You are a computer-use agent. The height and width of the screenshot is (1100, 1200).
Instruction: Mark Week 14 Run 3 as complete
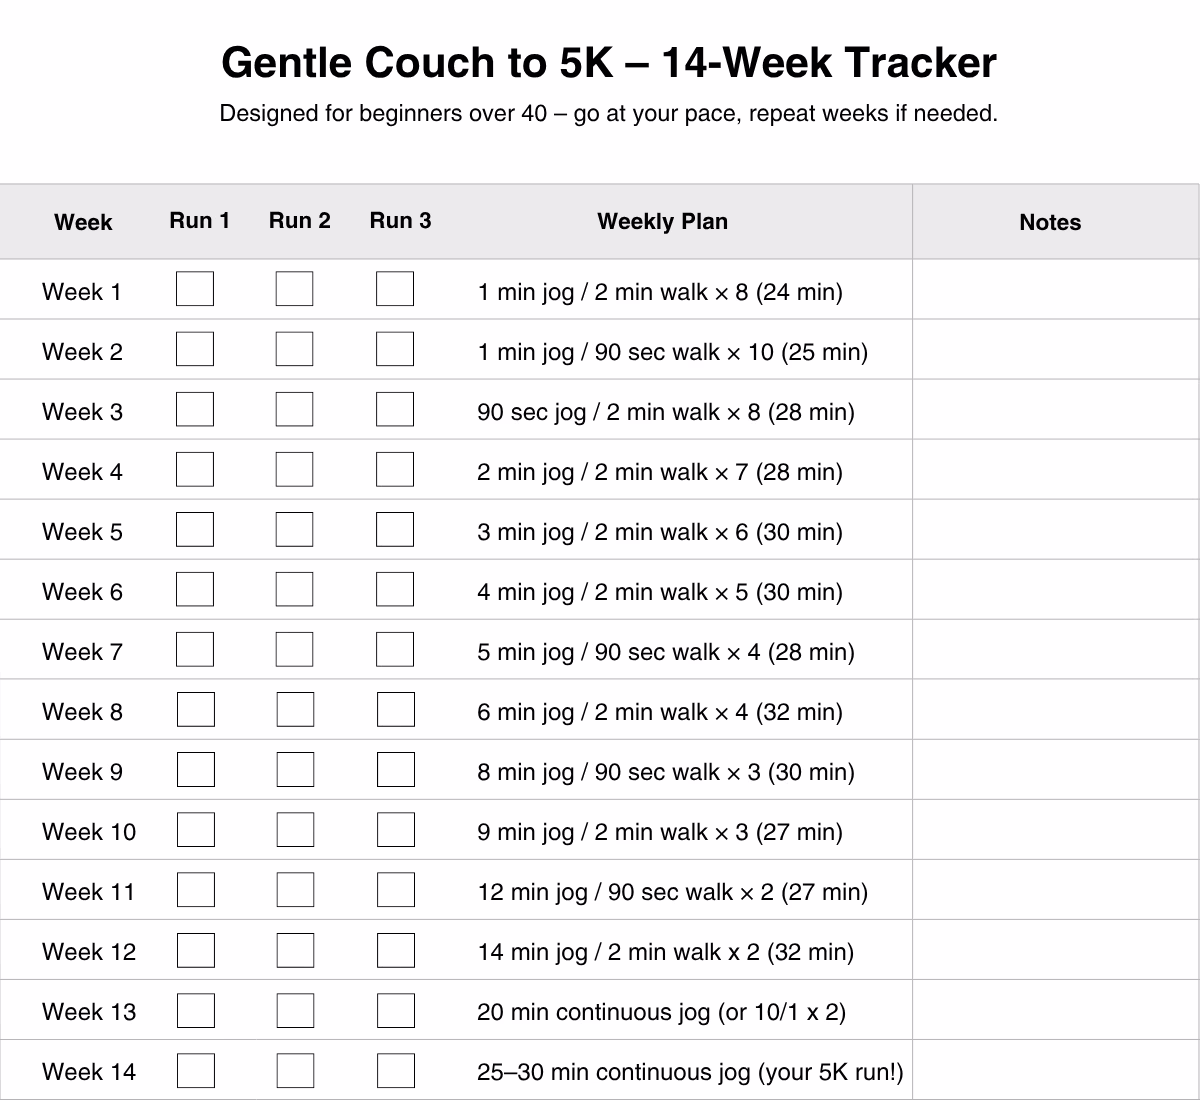(395, 1070)
